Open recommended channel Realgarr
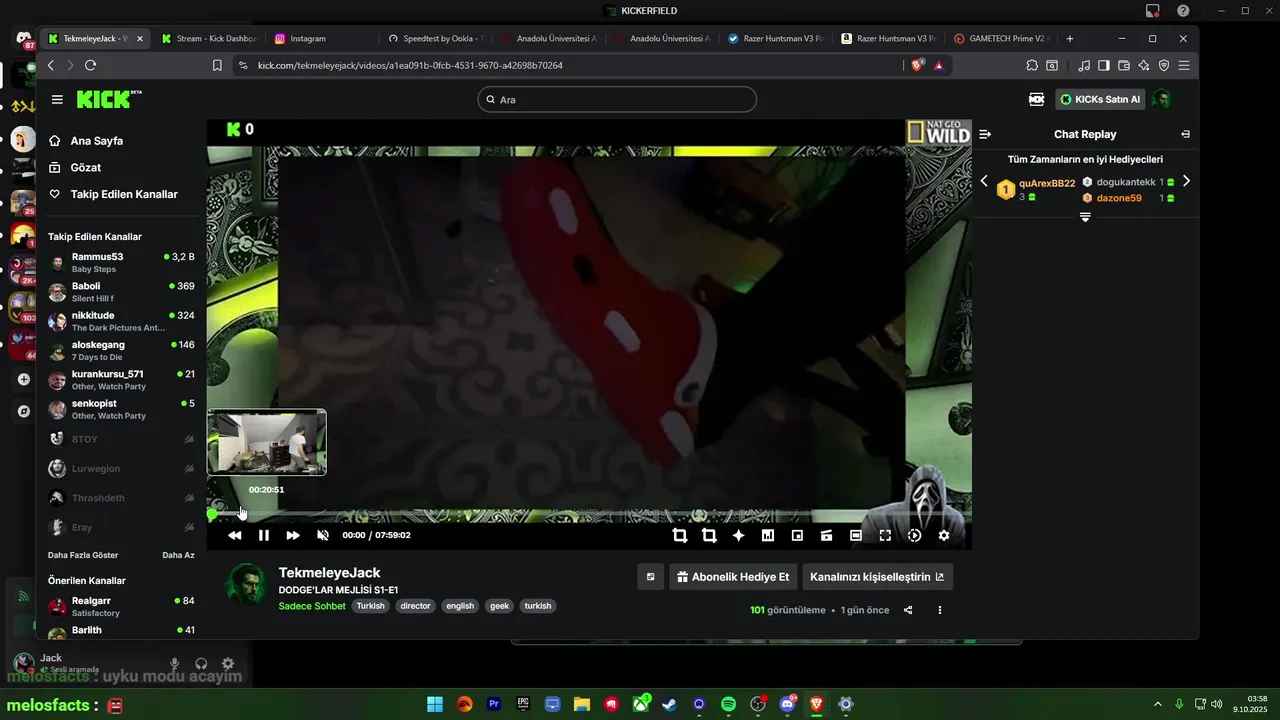The height and width of the screenshot is (720, 1280). tap(122, 606)
